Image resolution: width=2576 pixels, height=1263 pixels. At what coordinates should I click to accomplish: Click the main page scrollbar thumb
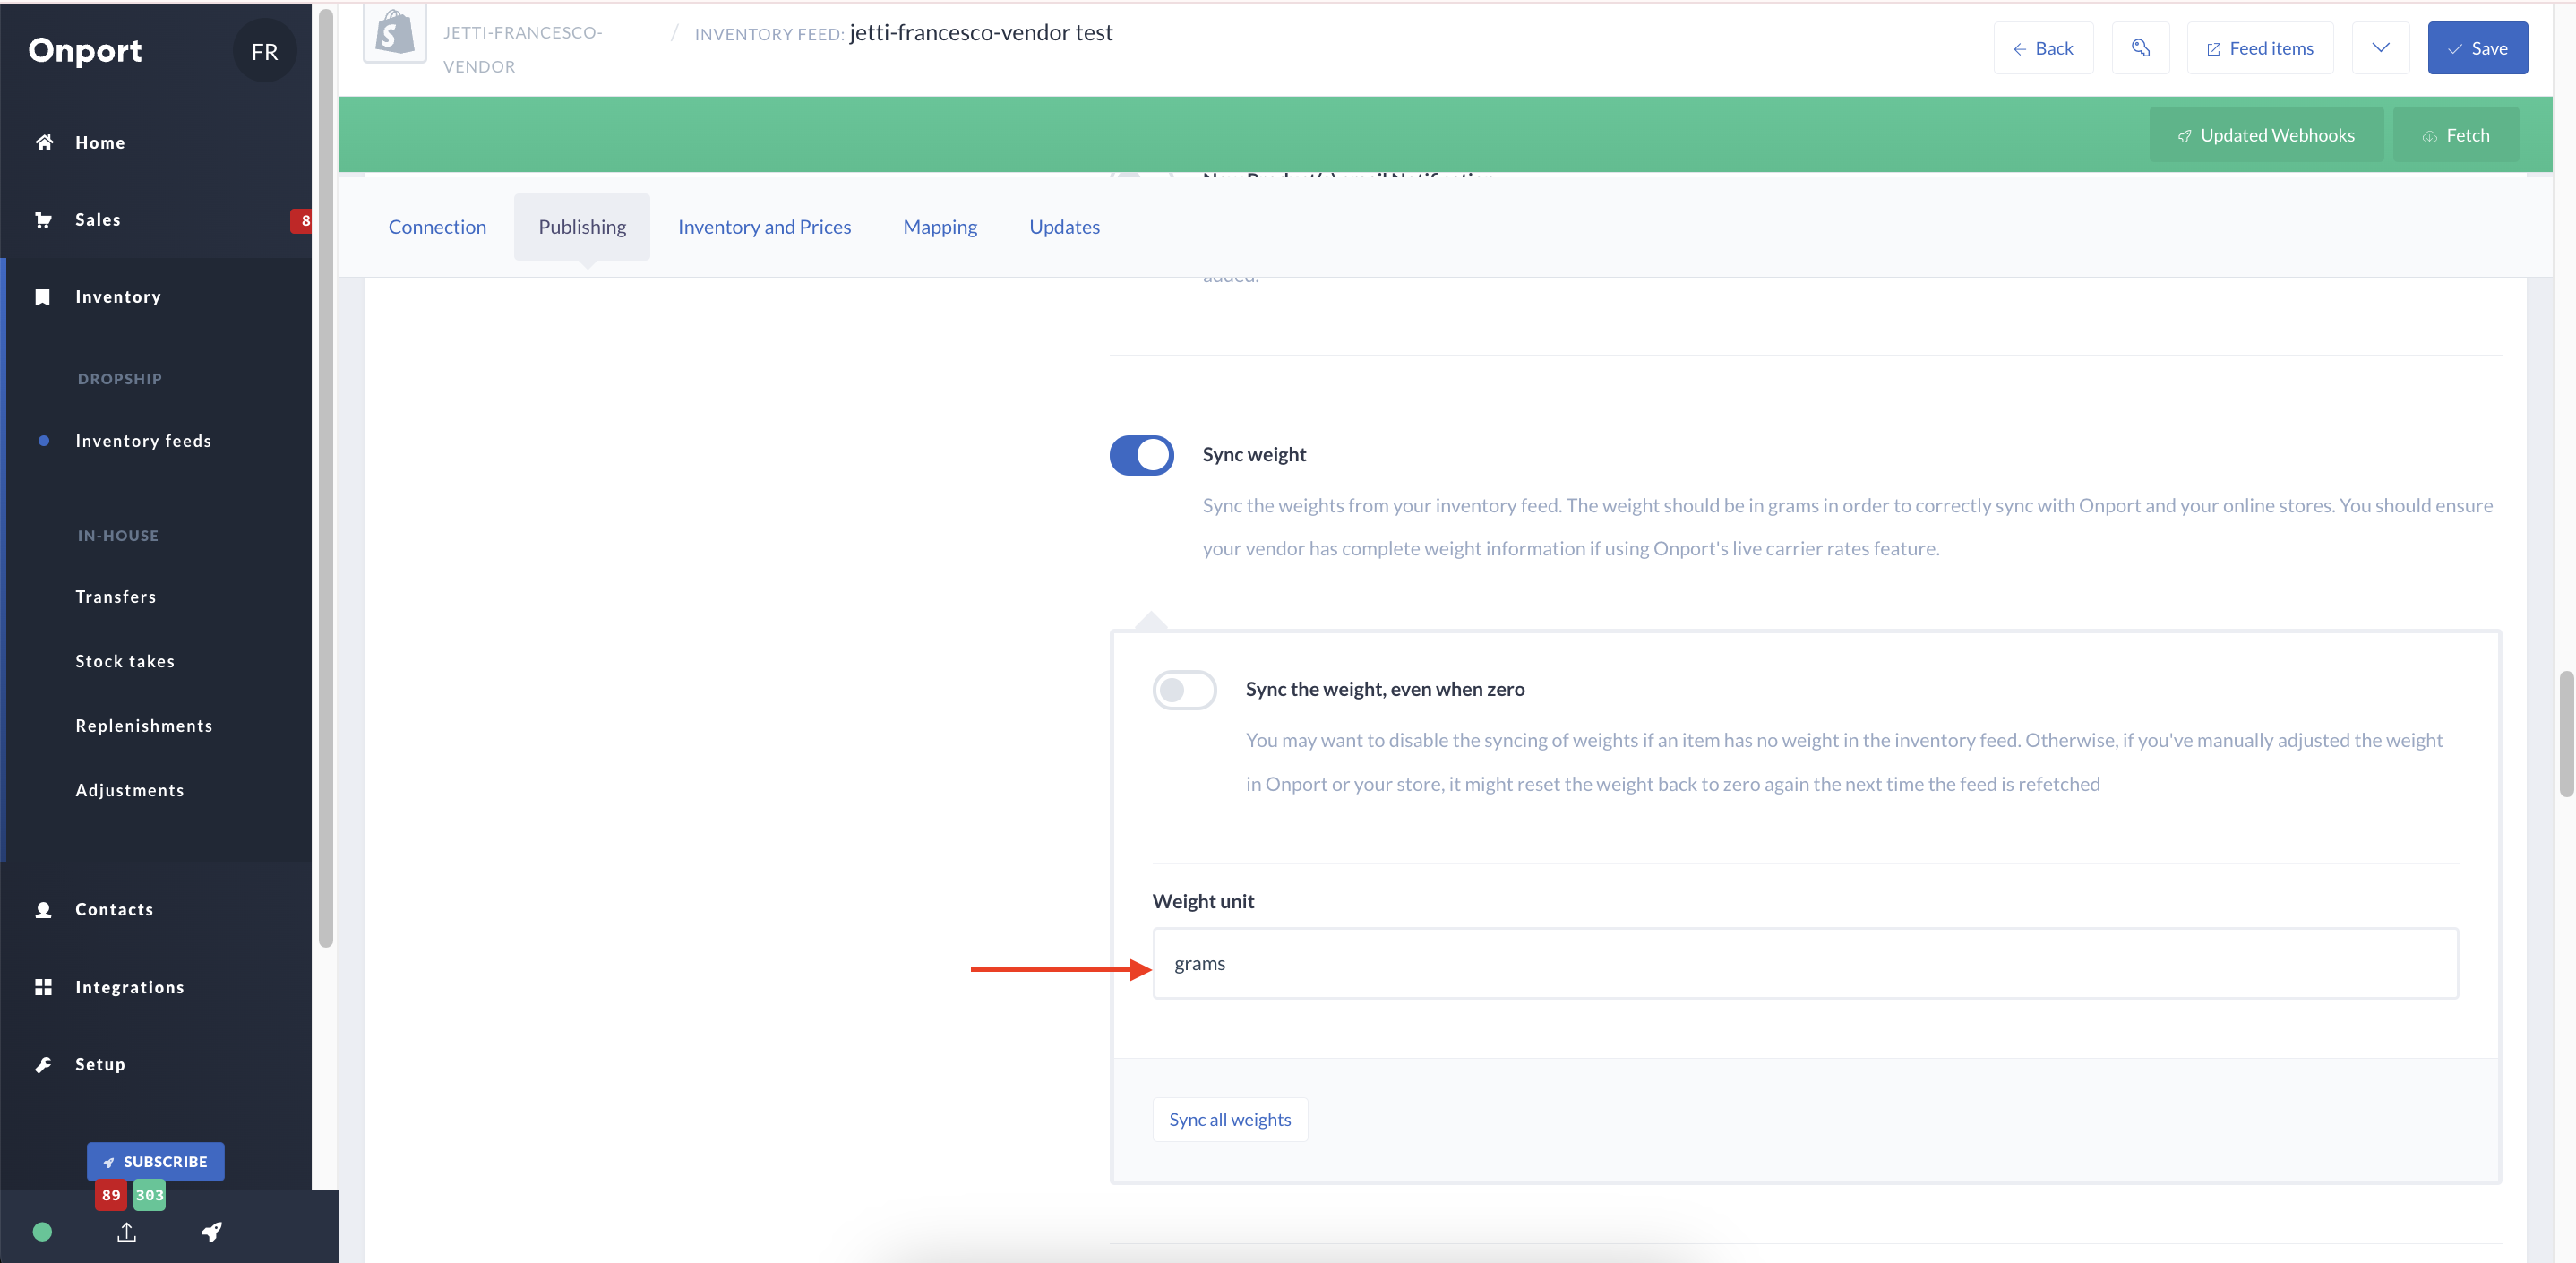tap(2566, 734)
